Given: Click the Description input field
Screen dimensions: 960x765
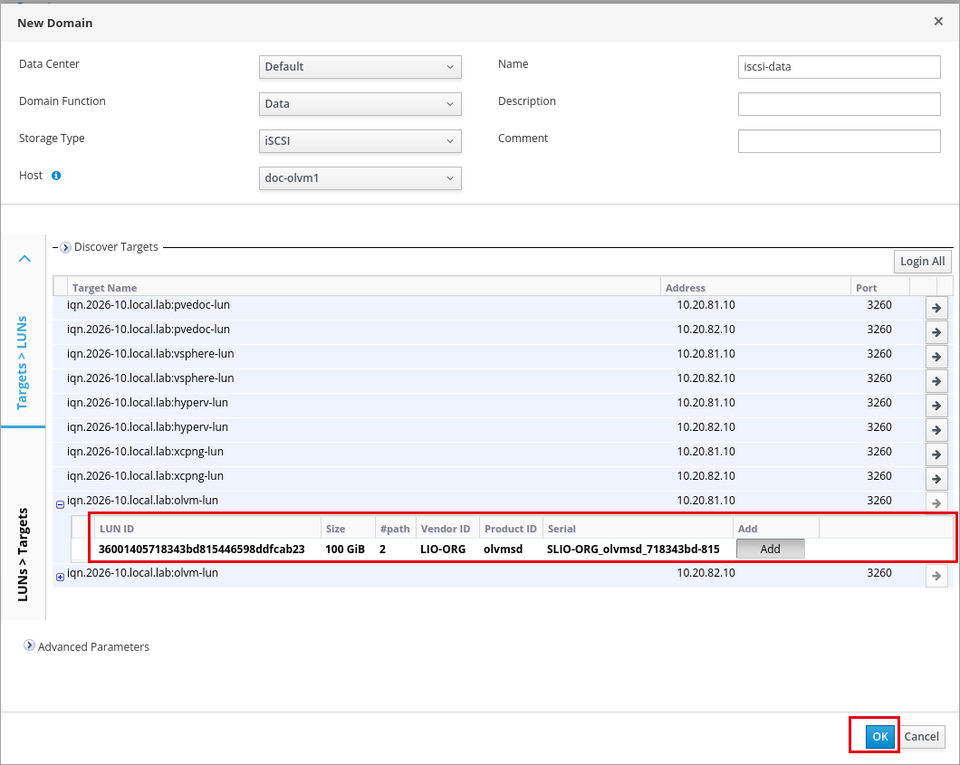Looking at the screenshot, I should [839, 104].
